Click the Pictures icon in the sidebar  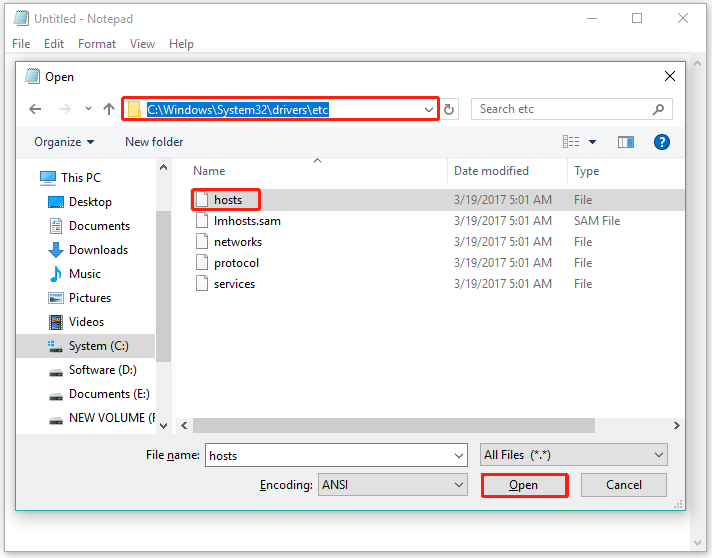[x=56, y=298]
